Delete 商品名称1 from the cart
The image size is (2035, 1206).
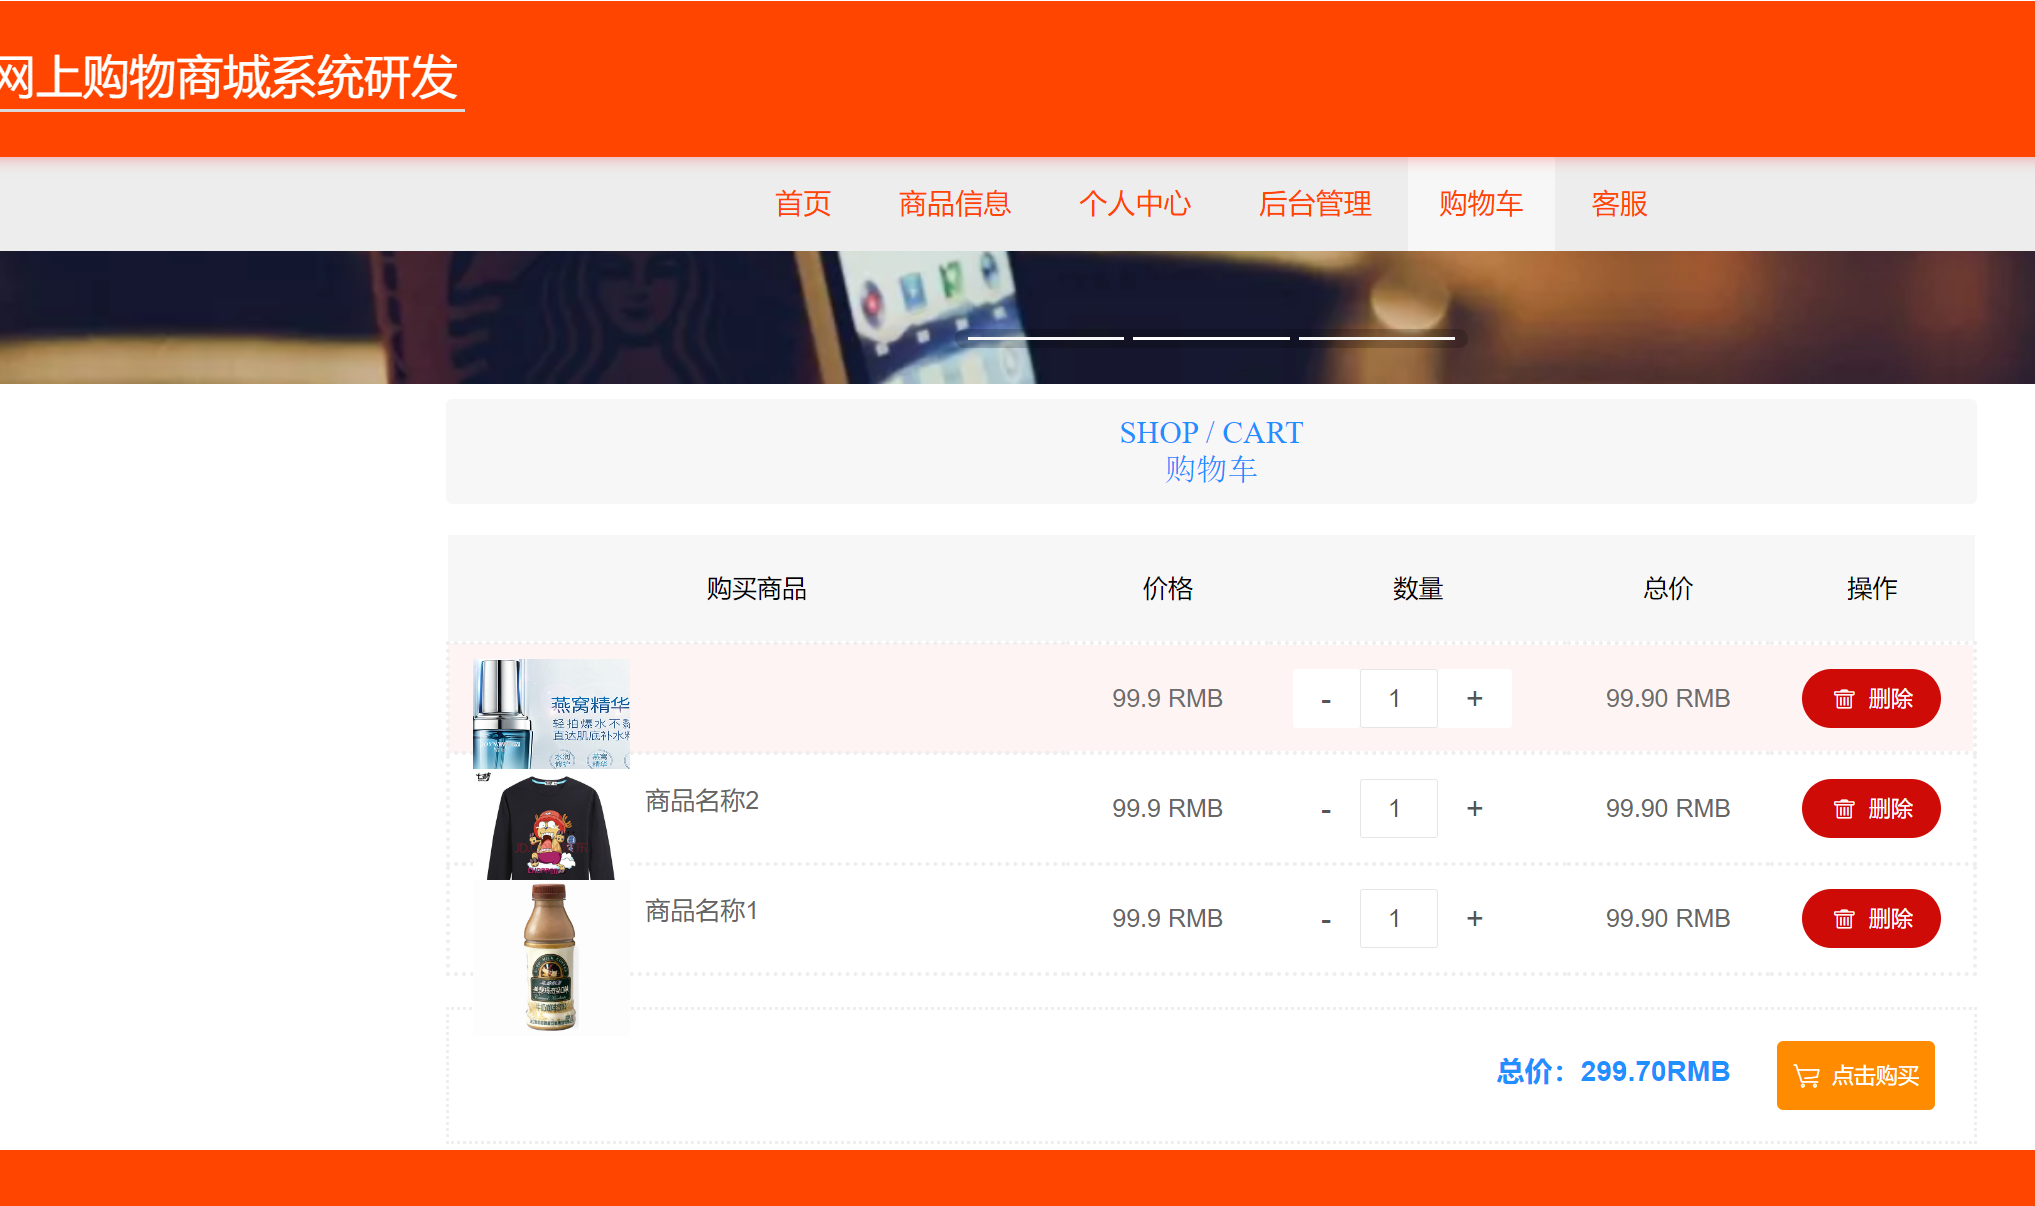[1870, 918]
